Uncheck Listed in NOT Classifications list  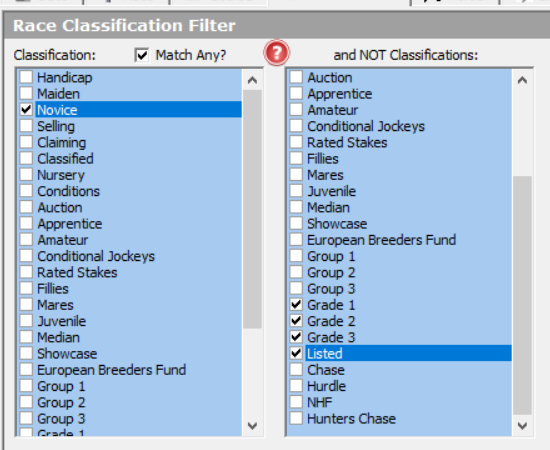296,353
